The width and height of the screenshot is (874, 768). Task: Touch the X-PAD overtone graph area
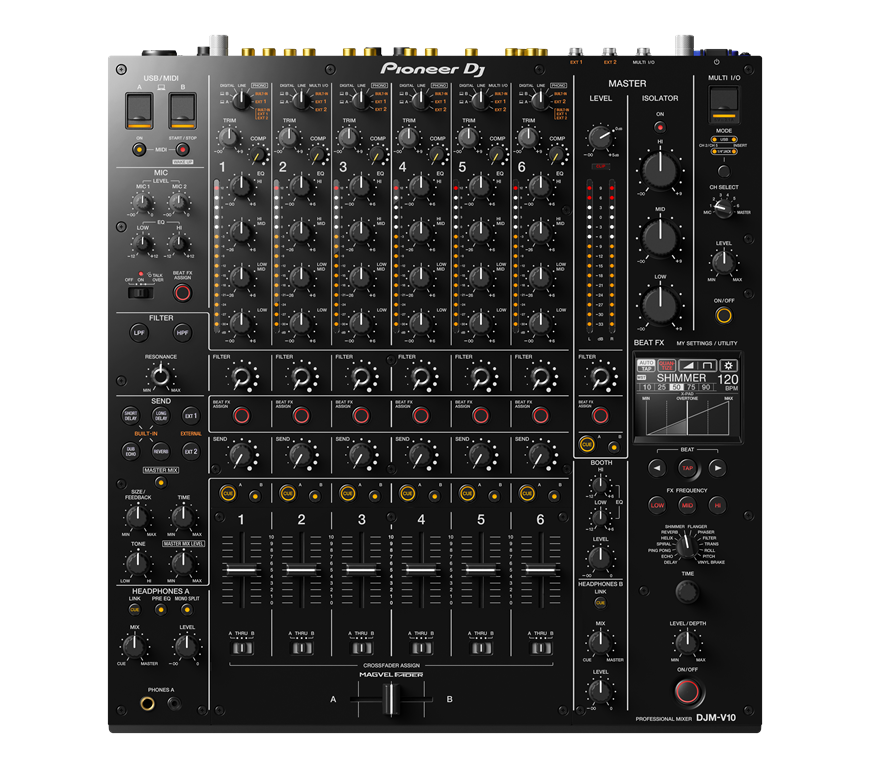(x=687, y=417)
